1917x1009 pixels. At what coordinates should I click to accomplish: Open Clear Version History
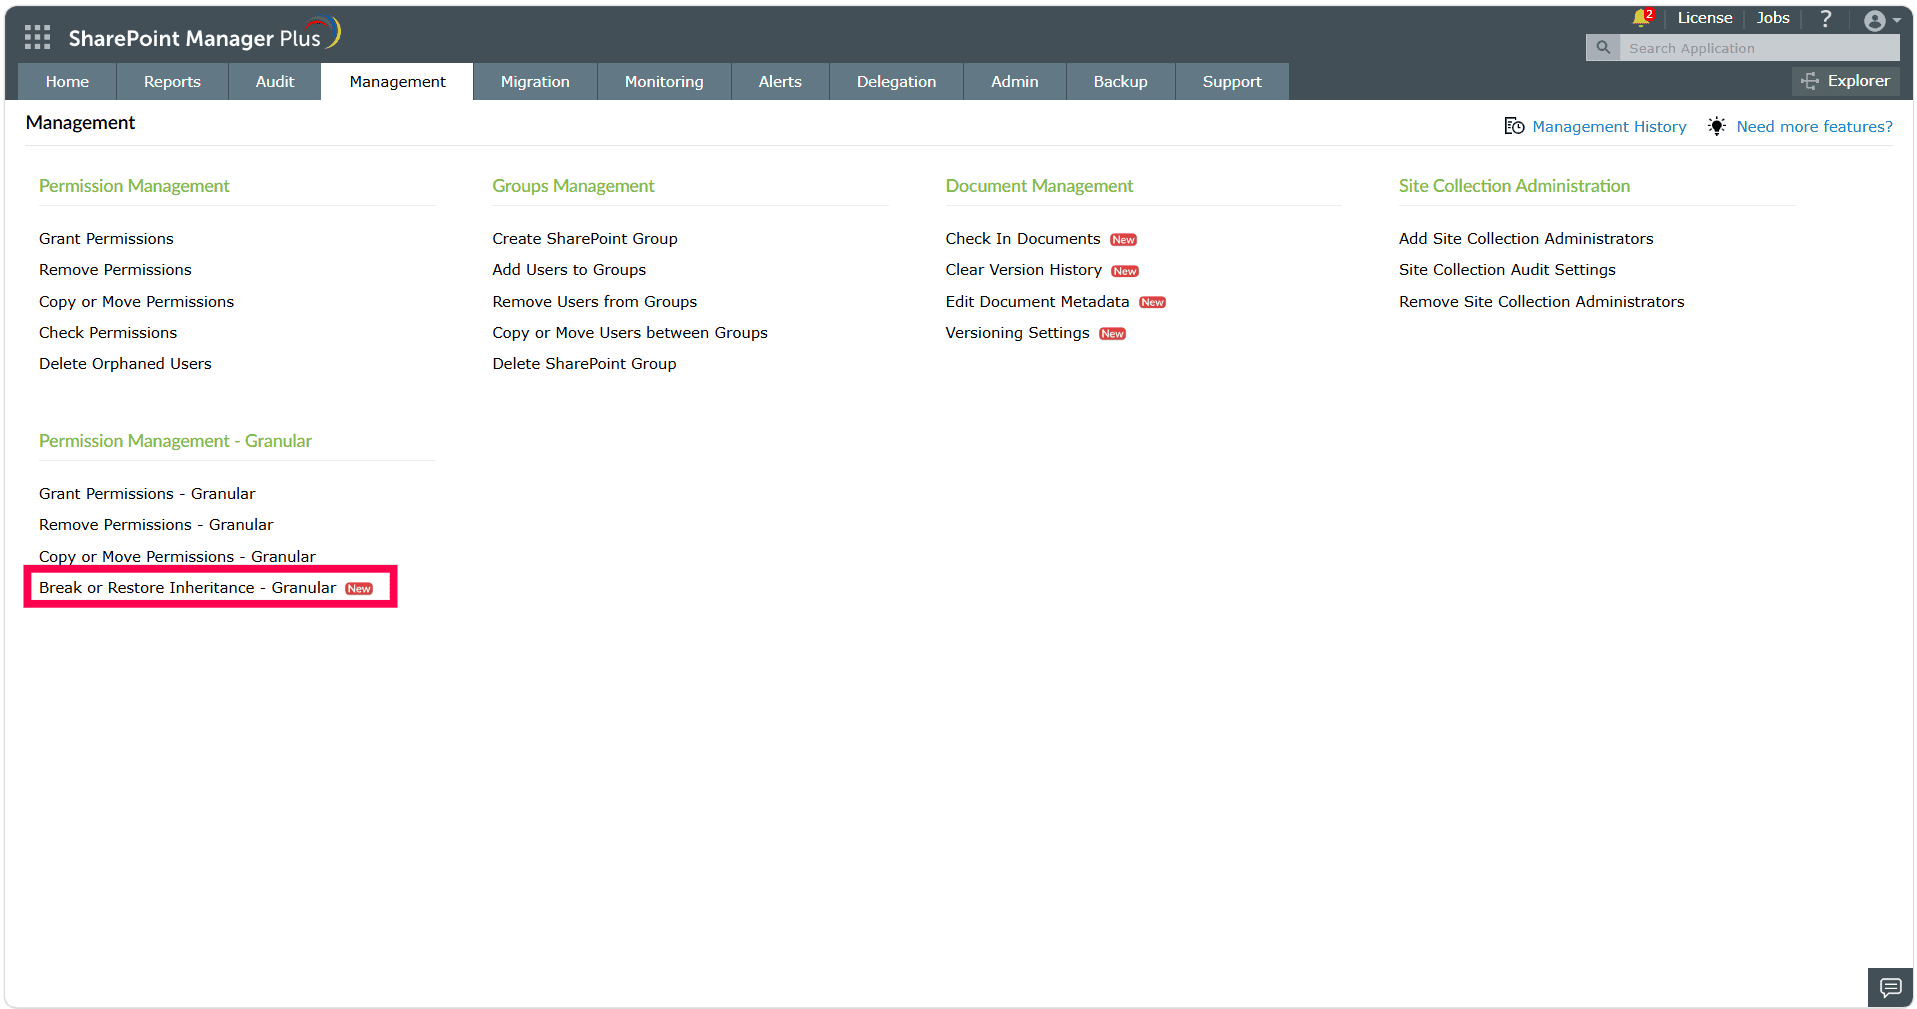(x=1024, y=270)
